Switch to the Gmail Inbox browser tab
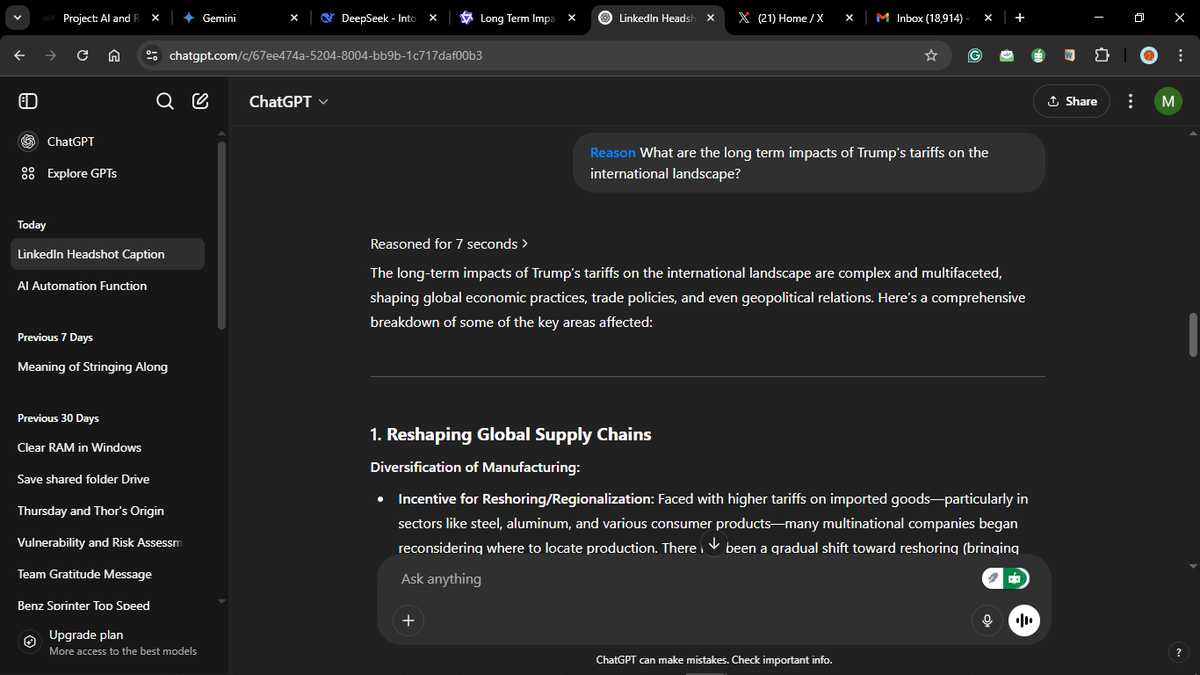The height and width of the screenshot is (675, 1200). 934,18
